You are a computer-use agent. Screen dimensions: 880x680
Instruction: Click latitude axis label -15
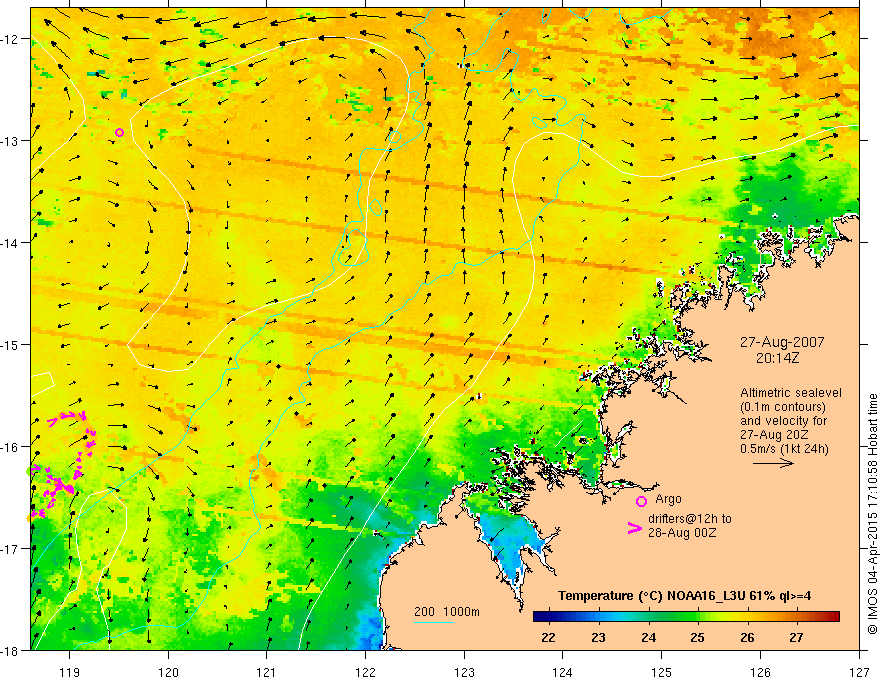(x=11, y=344)
